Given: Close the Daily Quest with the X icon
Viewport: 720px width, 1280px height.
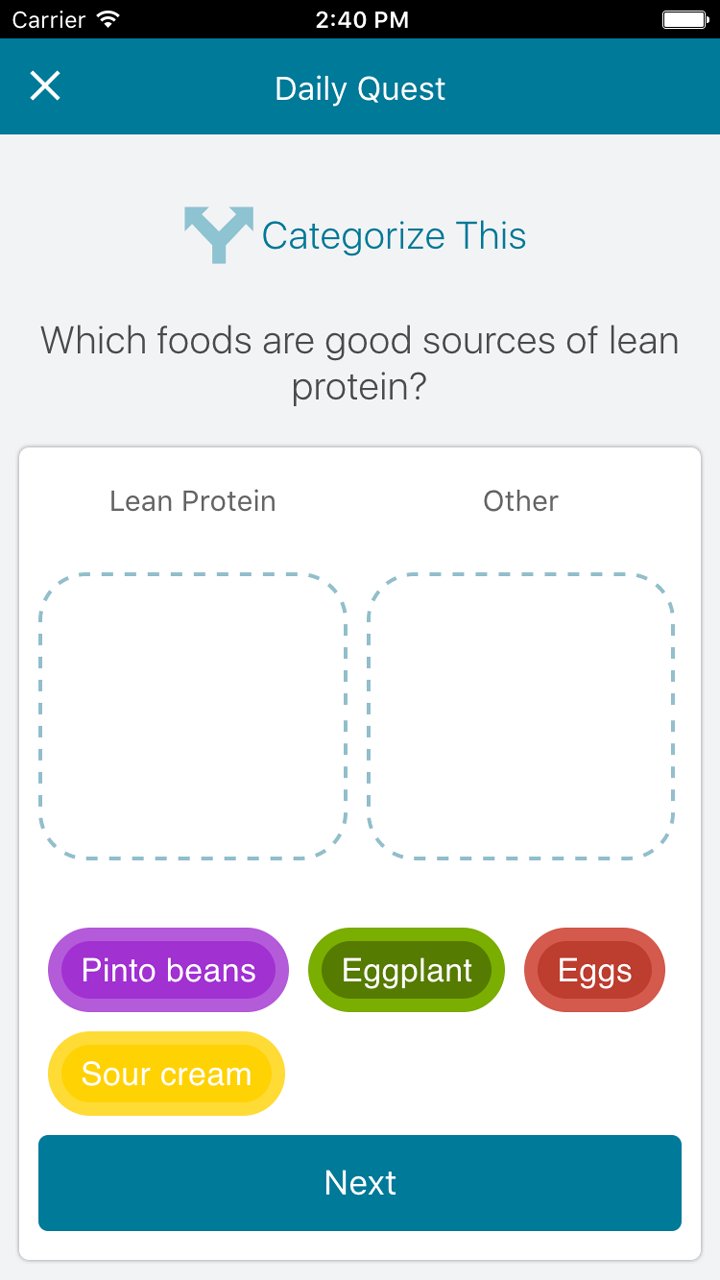Looking at the screenshot, I should [45, 87].
